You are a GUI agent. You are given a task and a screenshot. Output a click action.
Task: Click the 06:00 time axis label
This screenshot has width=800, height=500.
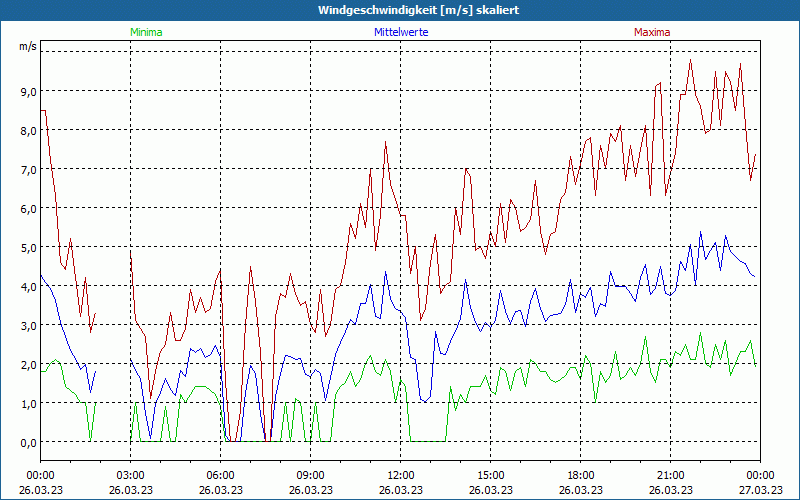(220, 476)
